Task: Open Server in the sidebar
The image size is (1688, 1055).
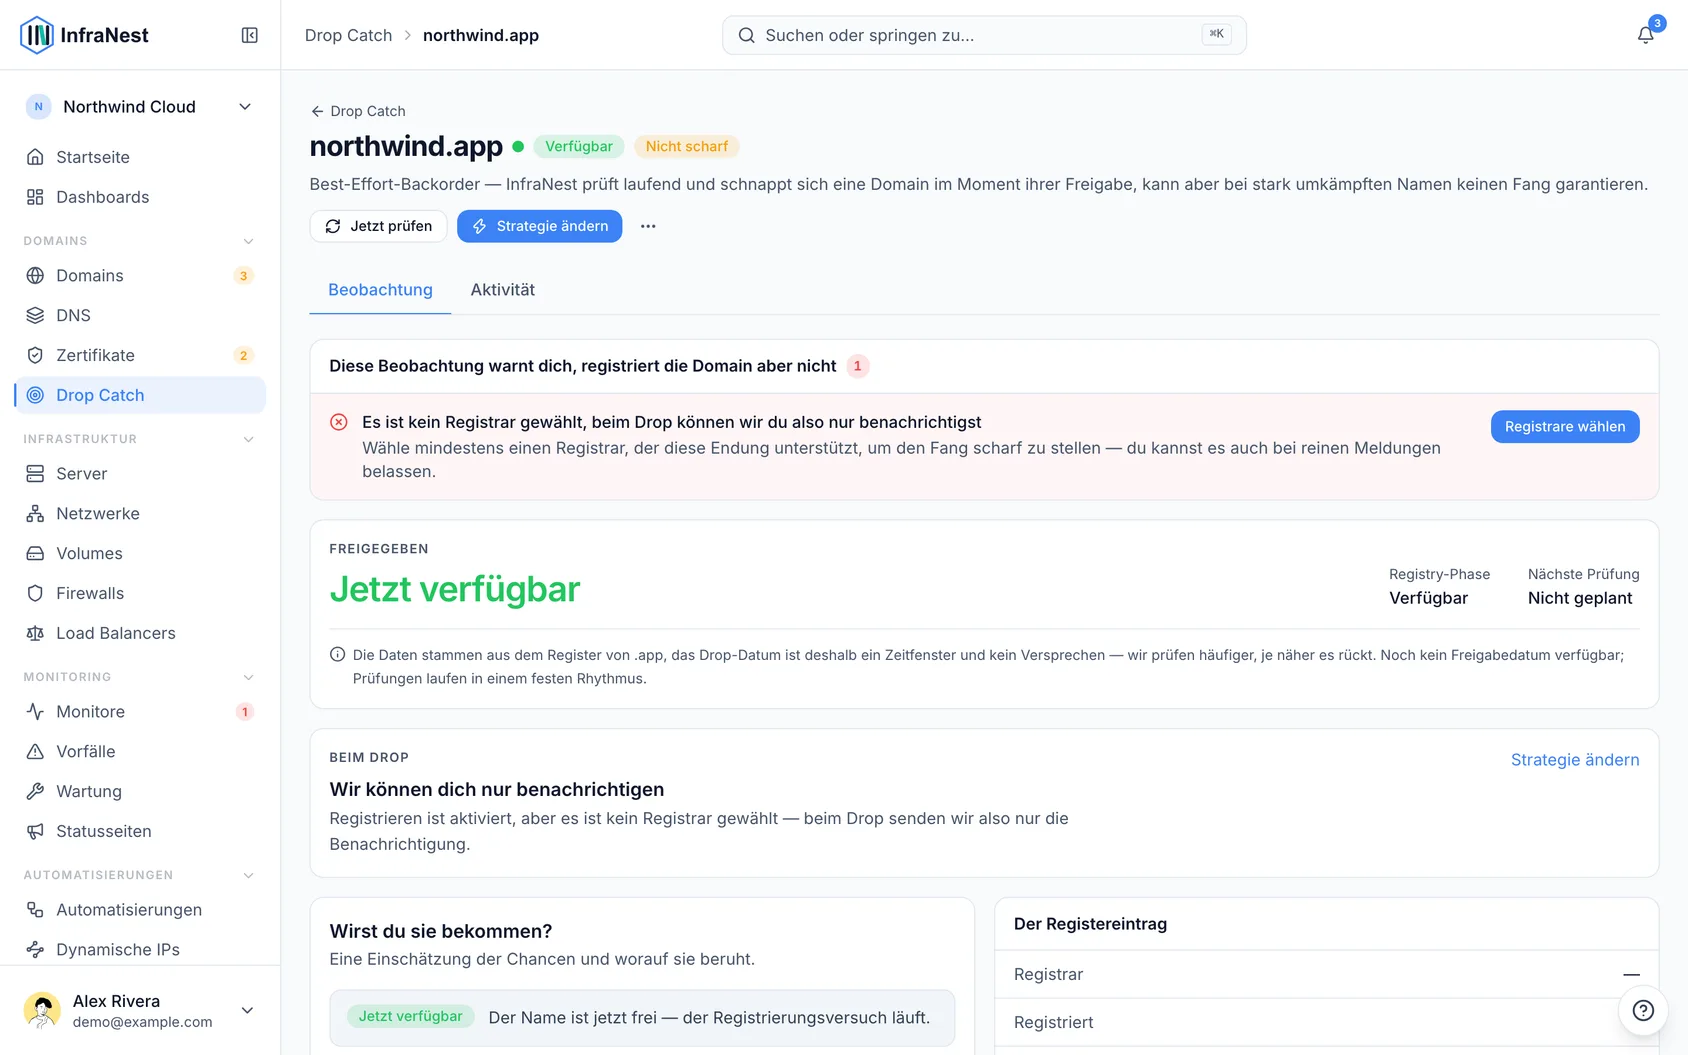Action: tap(140, 473)
